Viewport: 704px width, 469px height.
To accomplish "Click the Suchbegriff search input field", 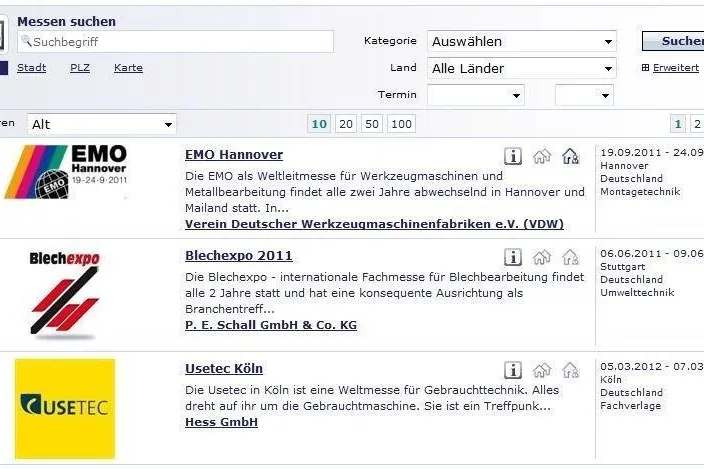I will coord(176,42).
